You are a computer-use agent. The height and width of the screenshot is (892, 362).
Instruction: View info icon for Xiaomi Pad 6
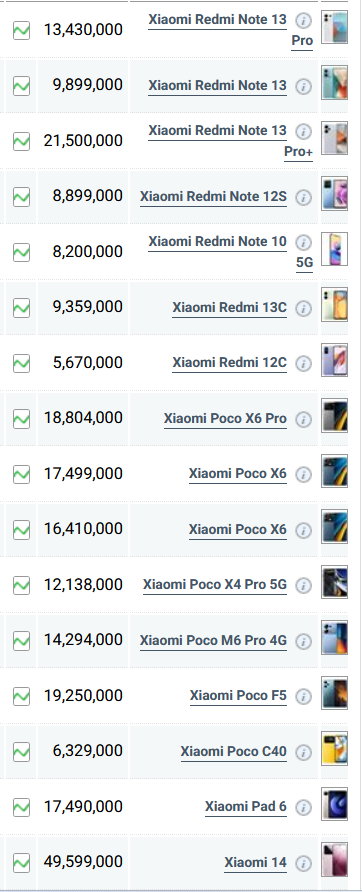[304, 807]
